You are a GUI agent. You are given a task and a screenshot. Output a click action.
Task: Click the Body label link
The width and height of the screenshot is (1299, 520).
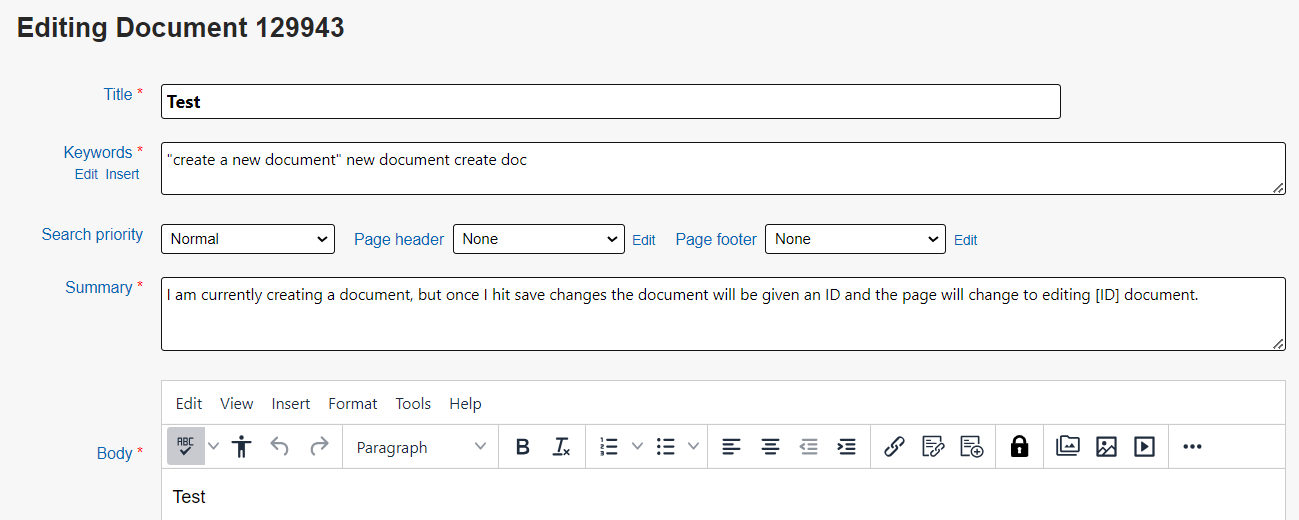[114, 453]
